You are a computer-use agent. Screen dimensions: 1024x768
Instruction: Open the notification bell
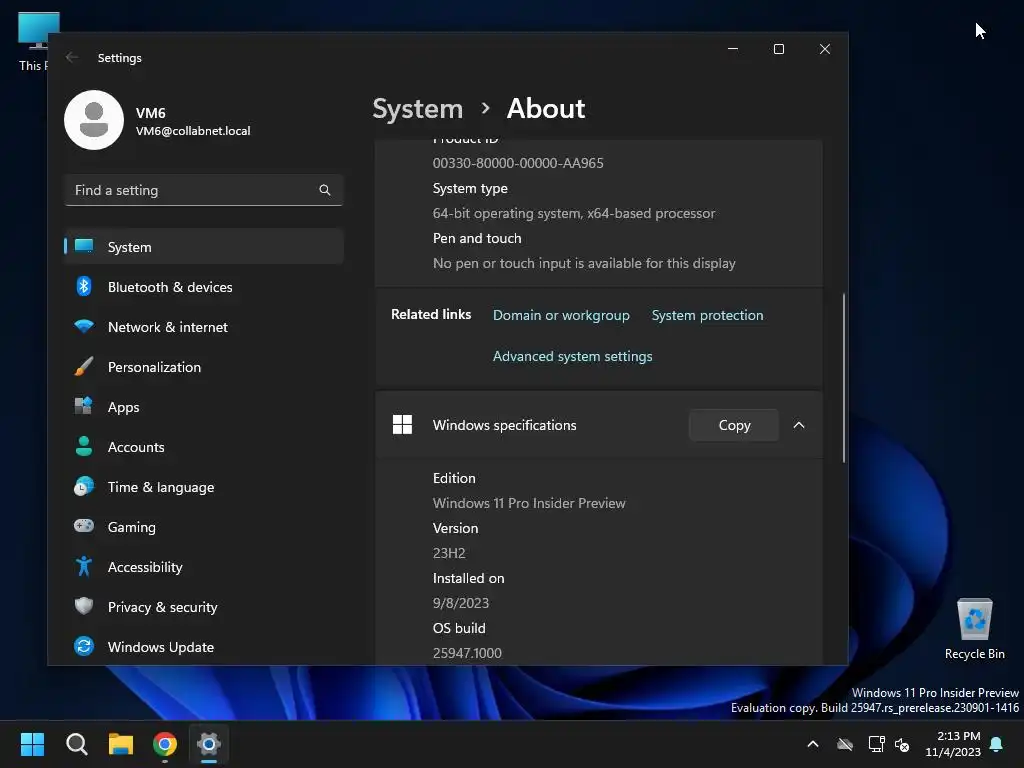(x=997, y=744)
